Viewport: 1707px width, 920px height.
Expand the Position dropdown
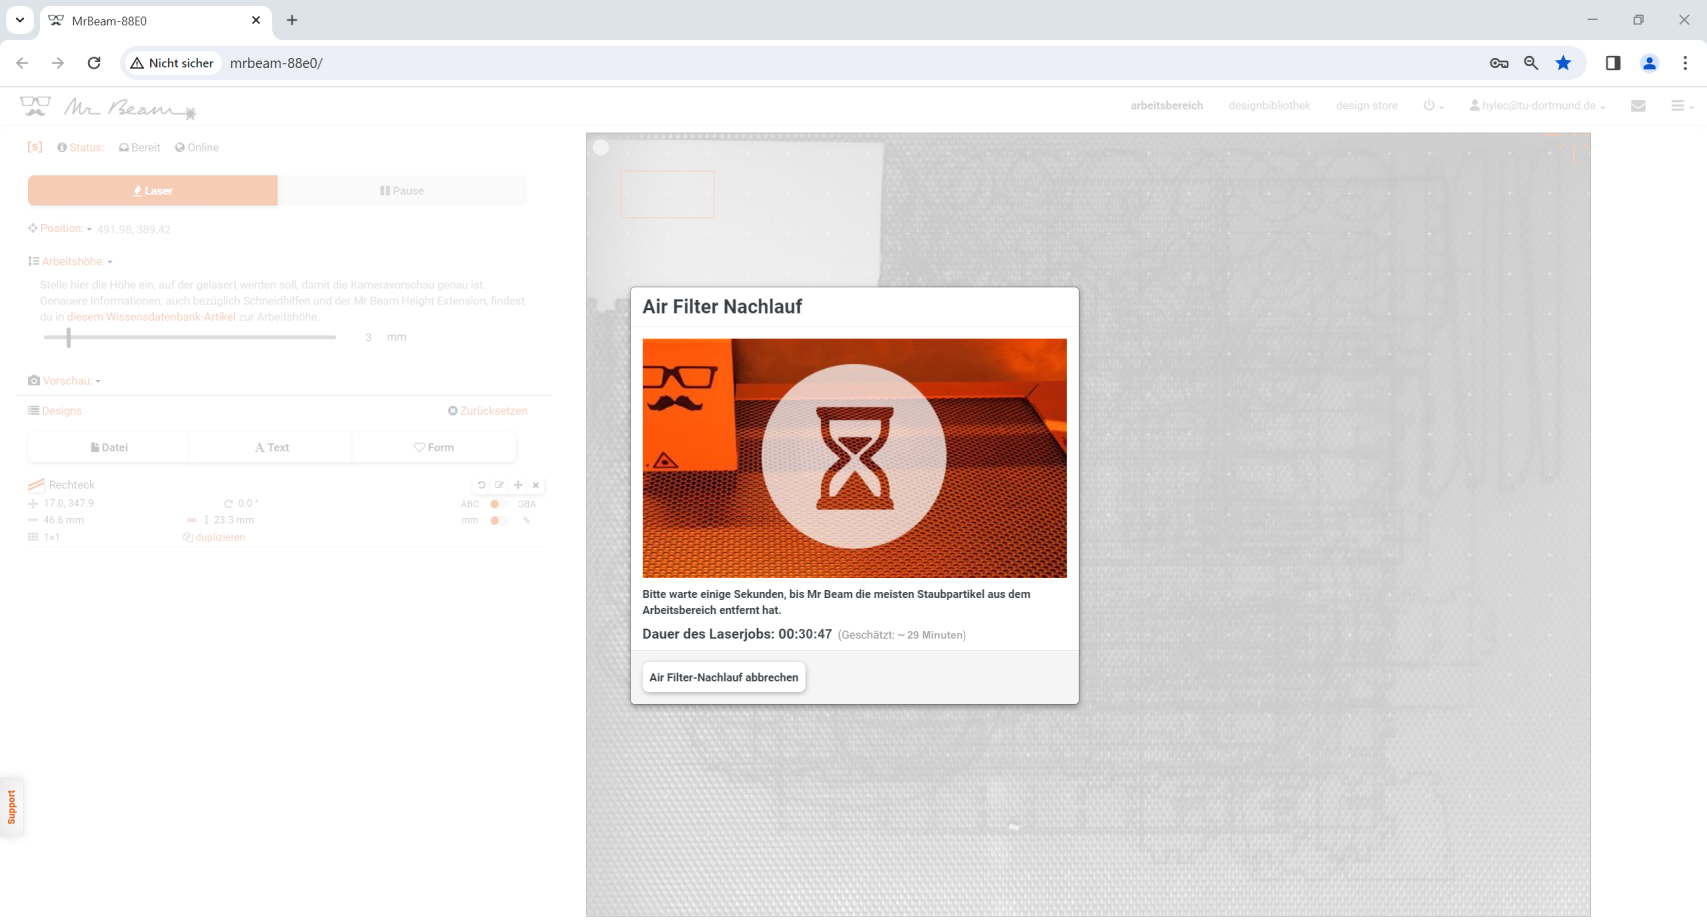[60, 228]
